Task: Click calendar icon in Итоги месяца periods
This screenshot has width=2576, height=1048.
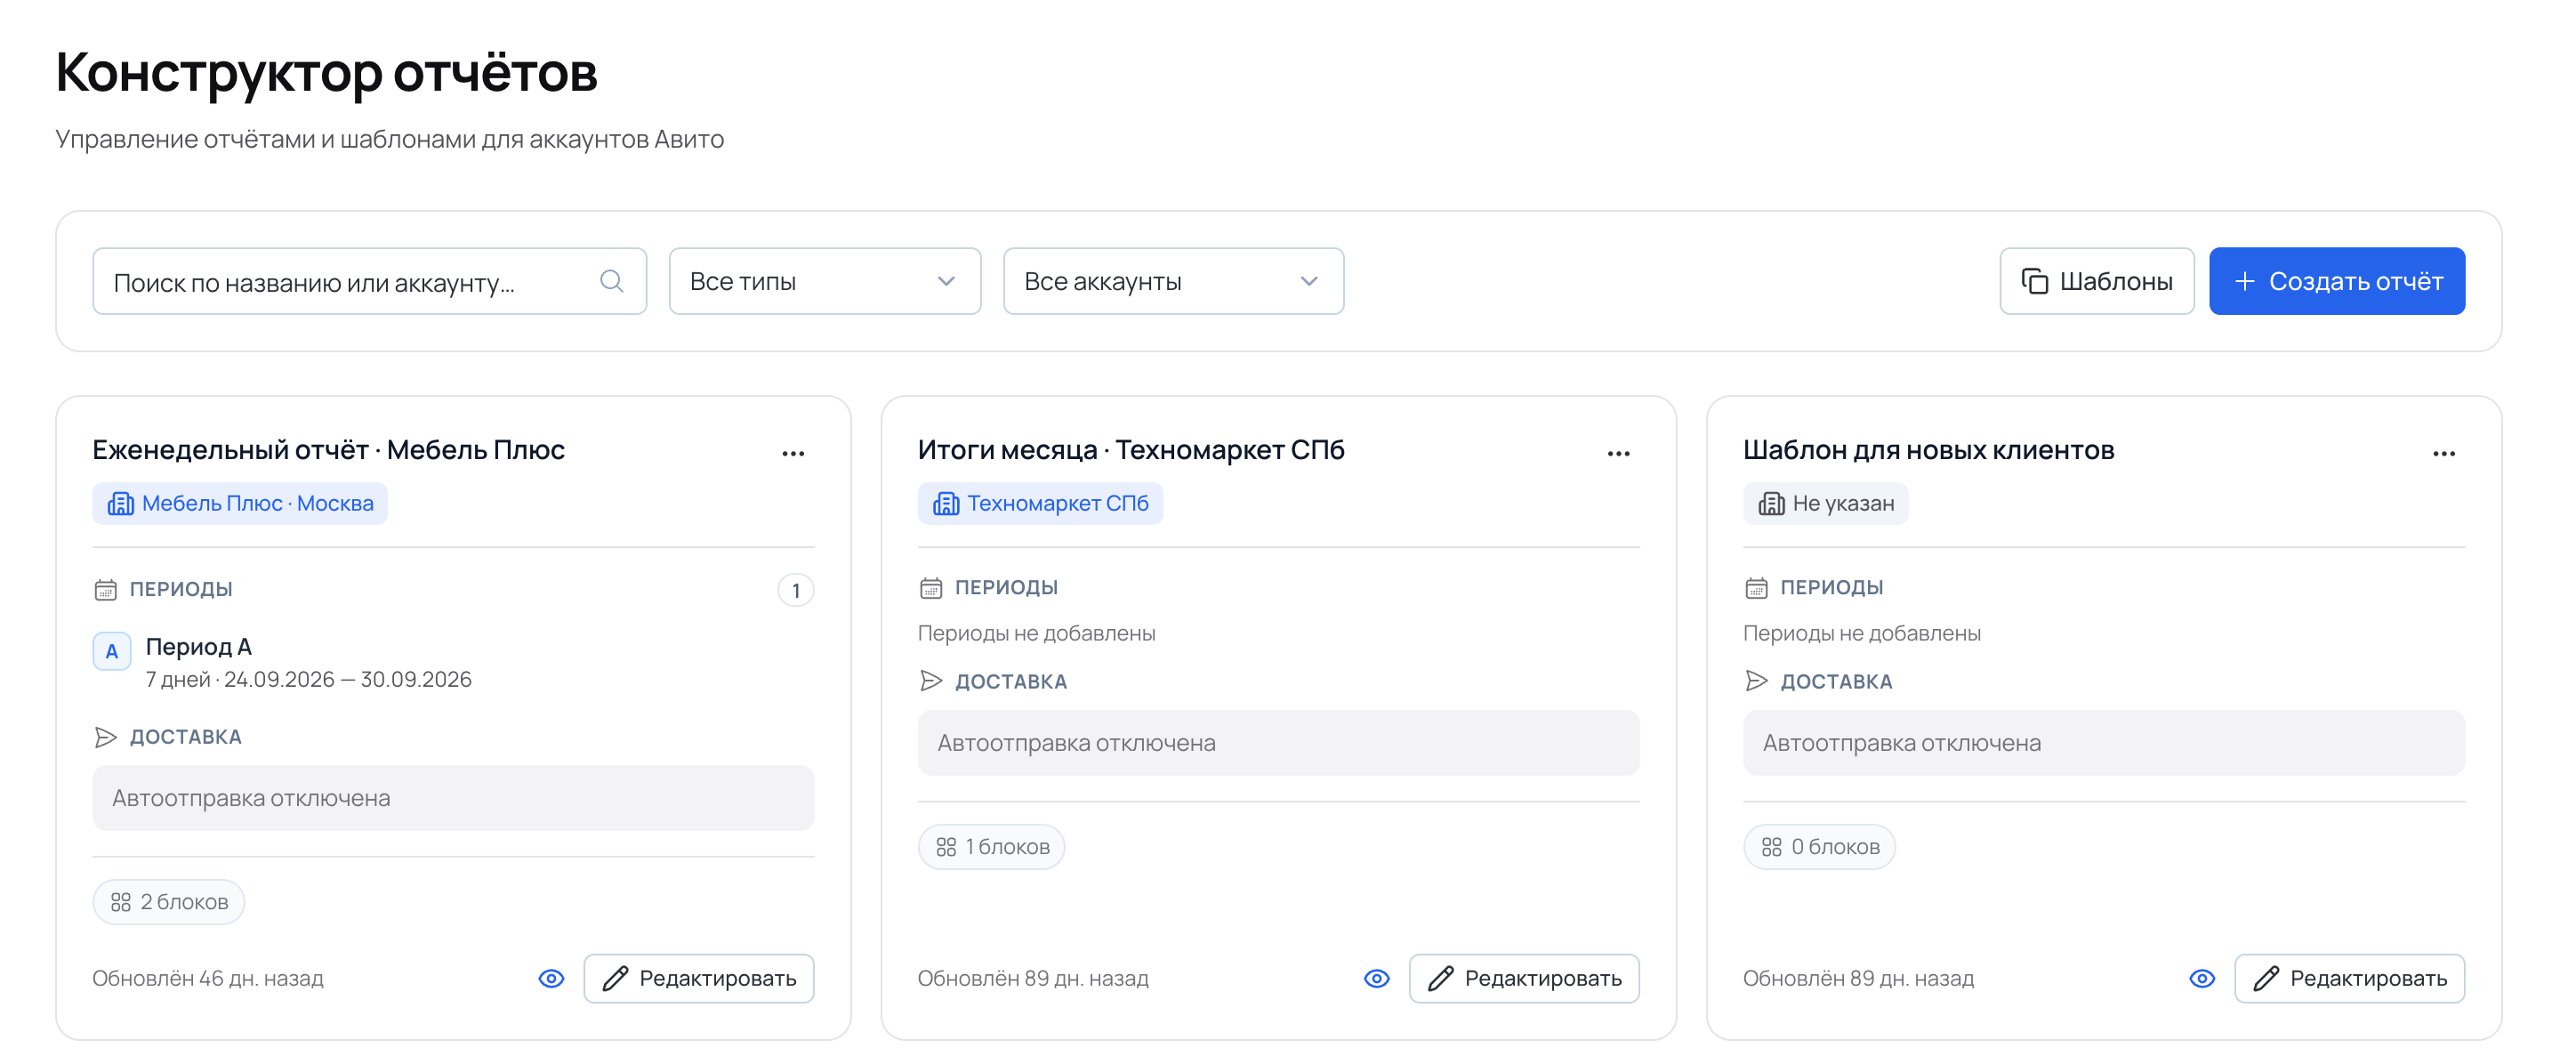Action: tap(930, 587)
